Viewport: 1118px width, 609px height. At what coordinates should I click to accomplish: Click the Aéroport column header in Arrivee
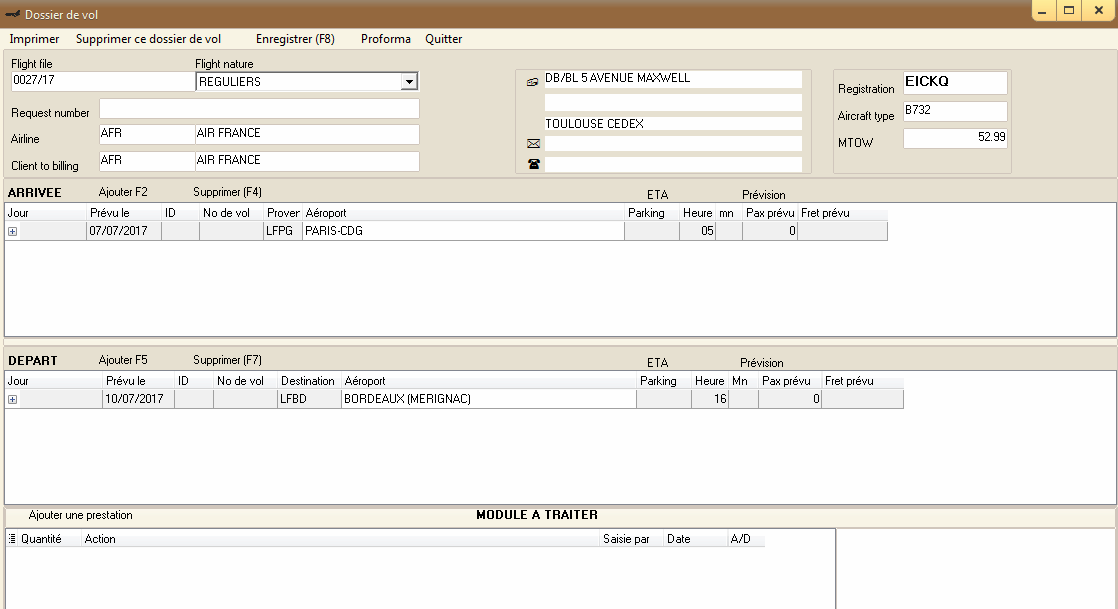point(326,213)
